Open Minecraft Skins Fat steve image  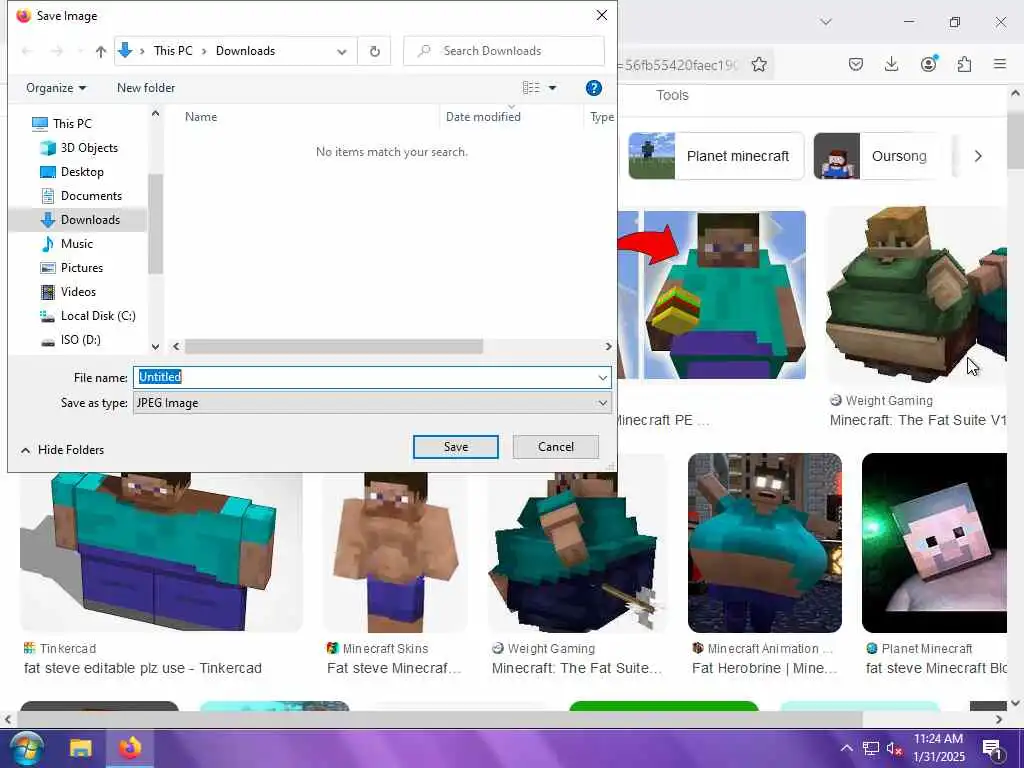pos(394,552)
